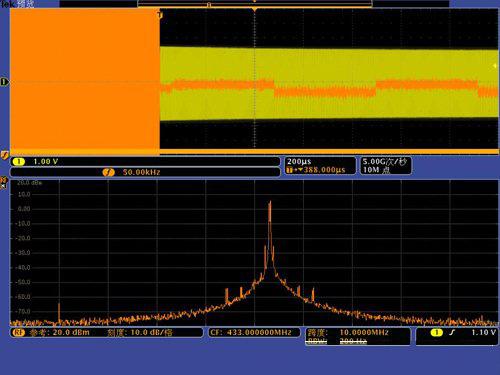Click the yellow trigger source 1 badge
This screenshot has height=375, width=500.
pos(437,332)
